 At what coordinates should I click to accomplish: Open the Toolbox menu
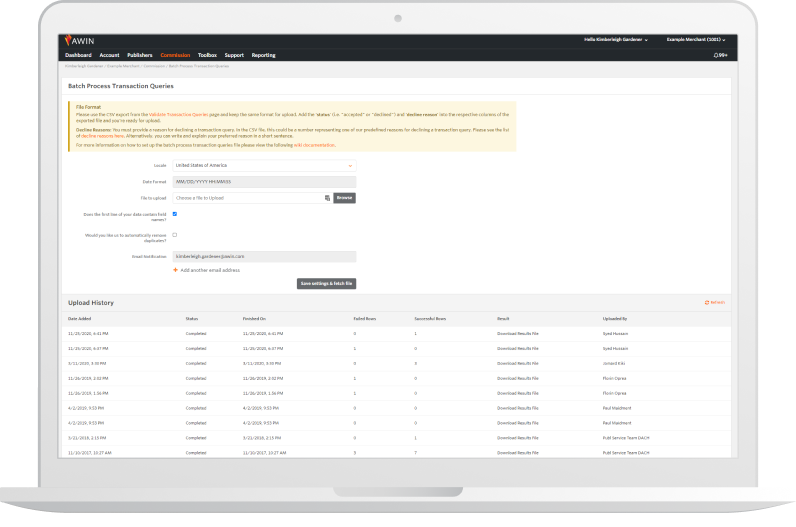[x=207, y=55]
